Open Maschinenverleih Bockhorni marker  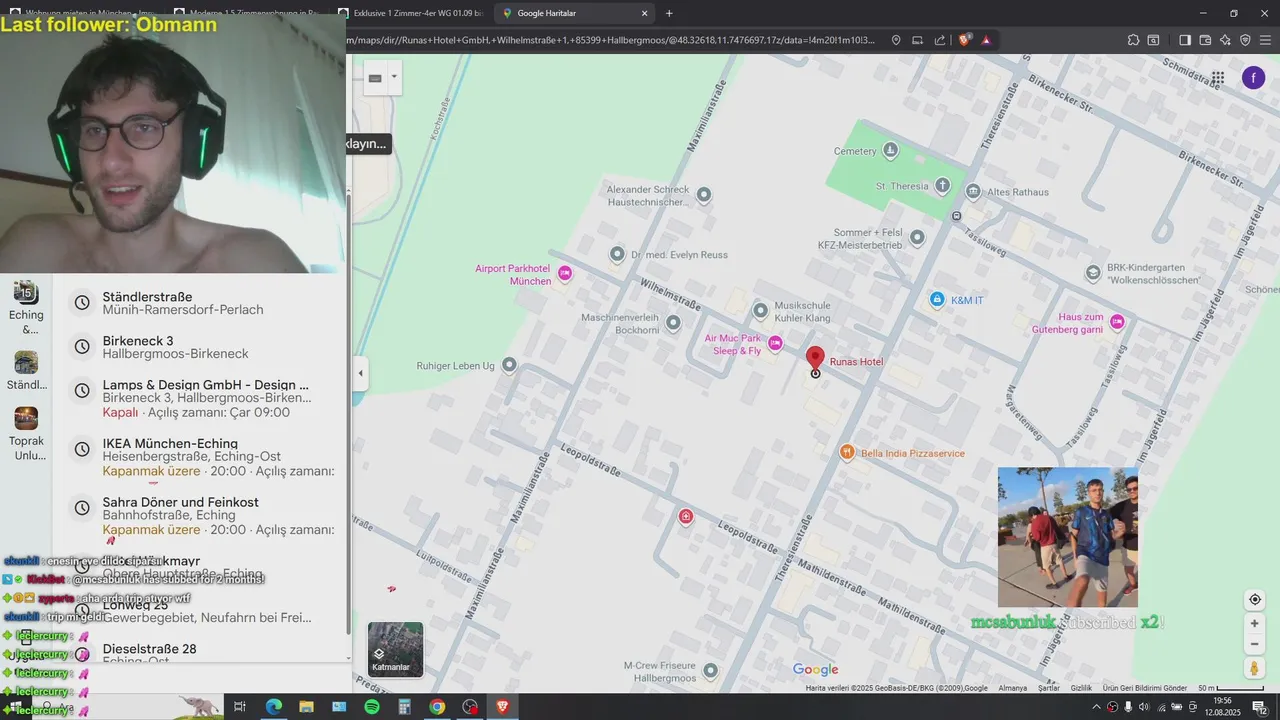coord(673,323)
